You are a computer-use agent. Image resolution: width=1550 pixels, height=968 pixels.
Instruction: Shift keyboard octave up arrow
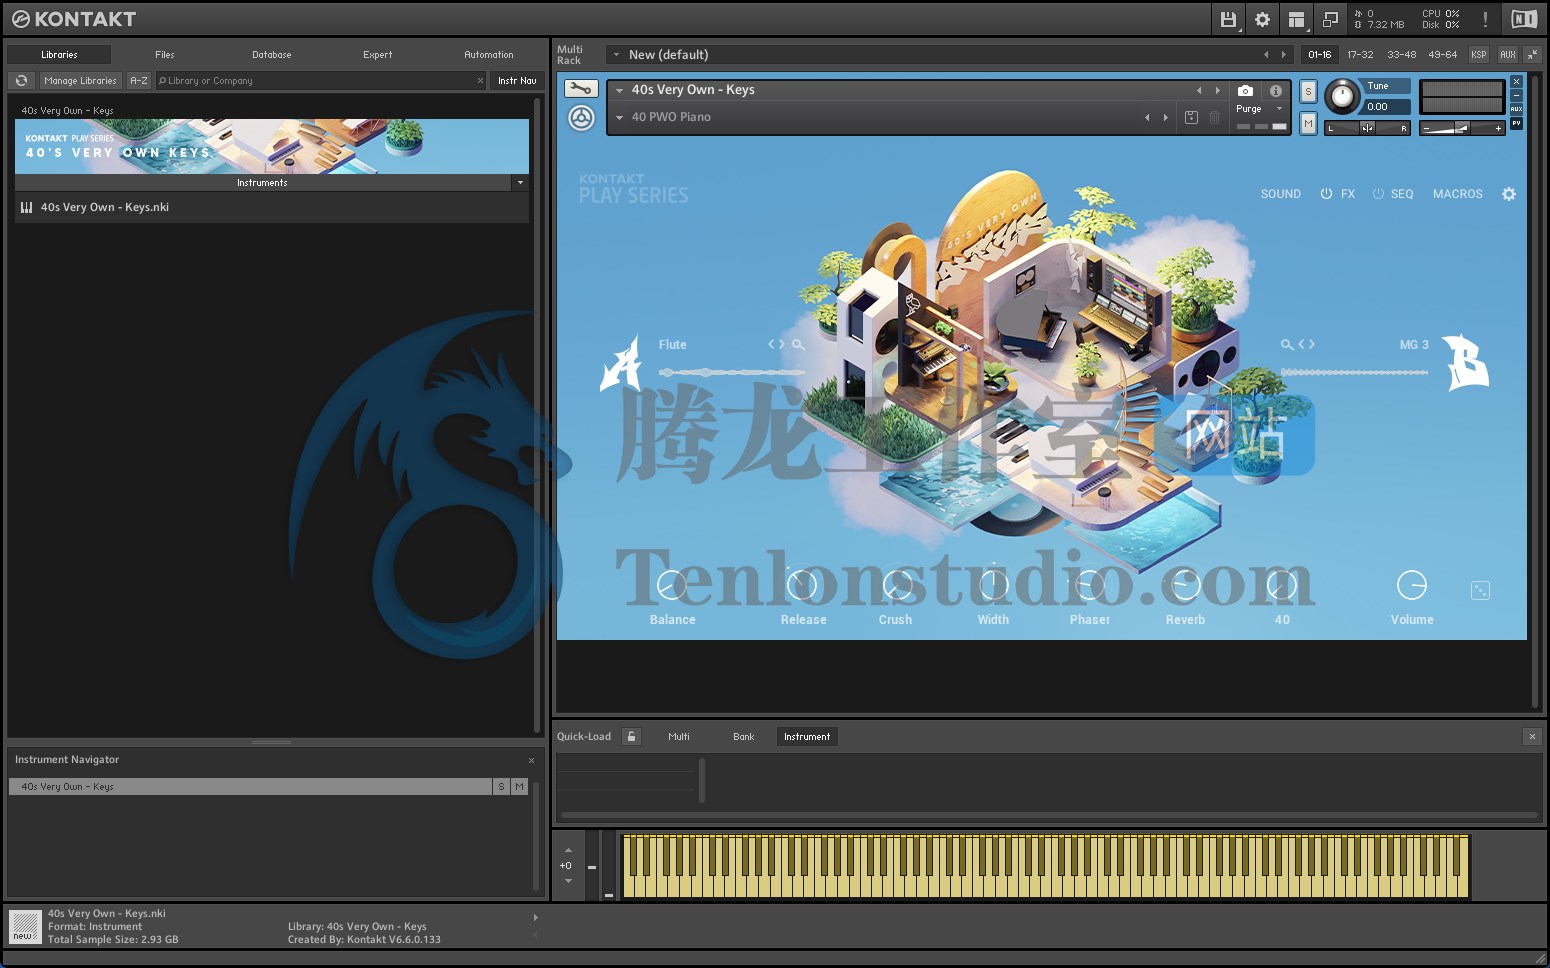(x=568, y=850)
